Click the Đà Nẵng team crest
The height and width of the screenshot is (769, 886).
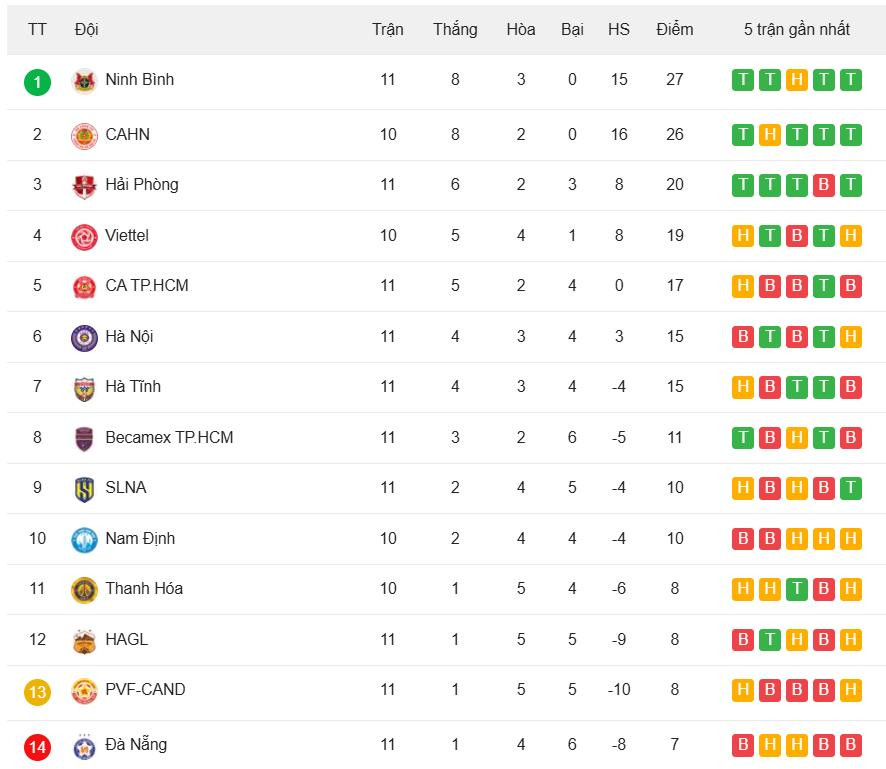coord(84,746)
